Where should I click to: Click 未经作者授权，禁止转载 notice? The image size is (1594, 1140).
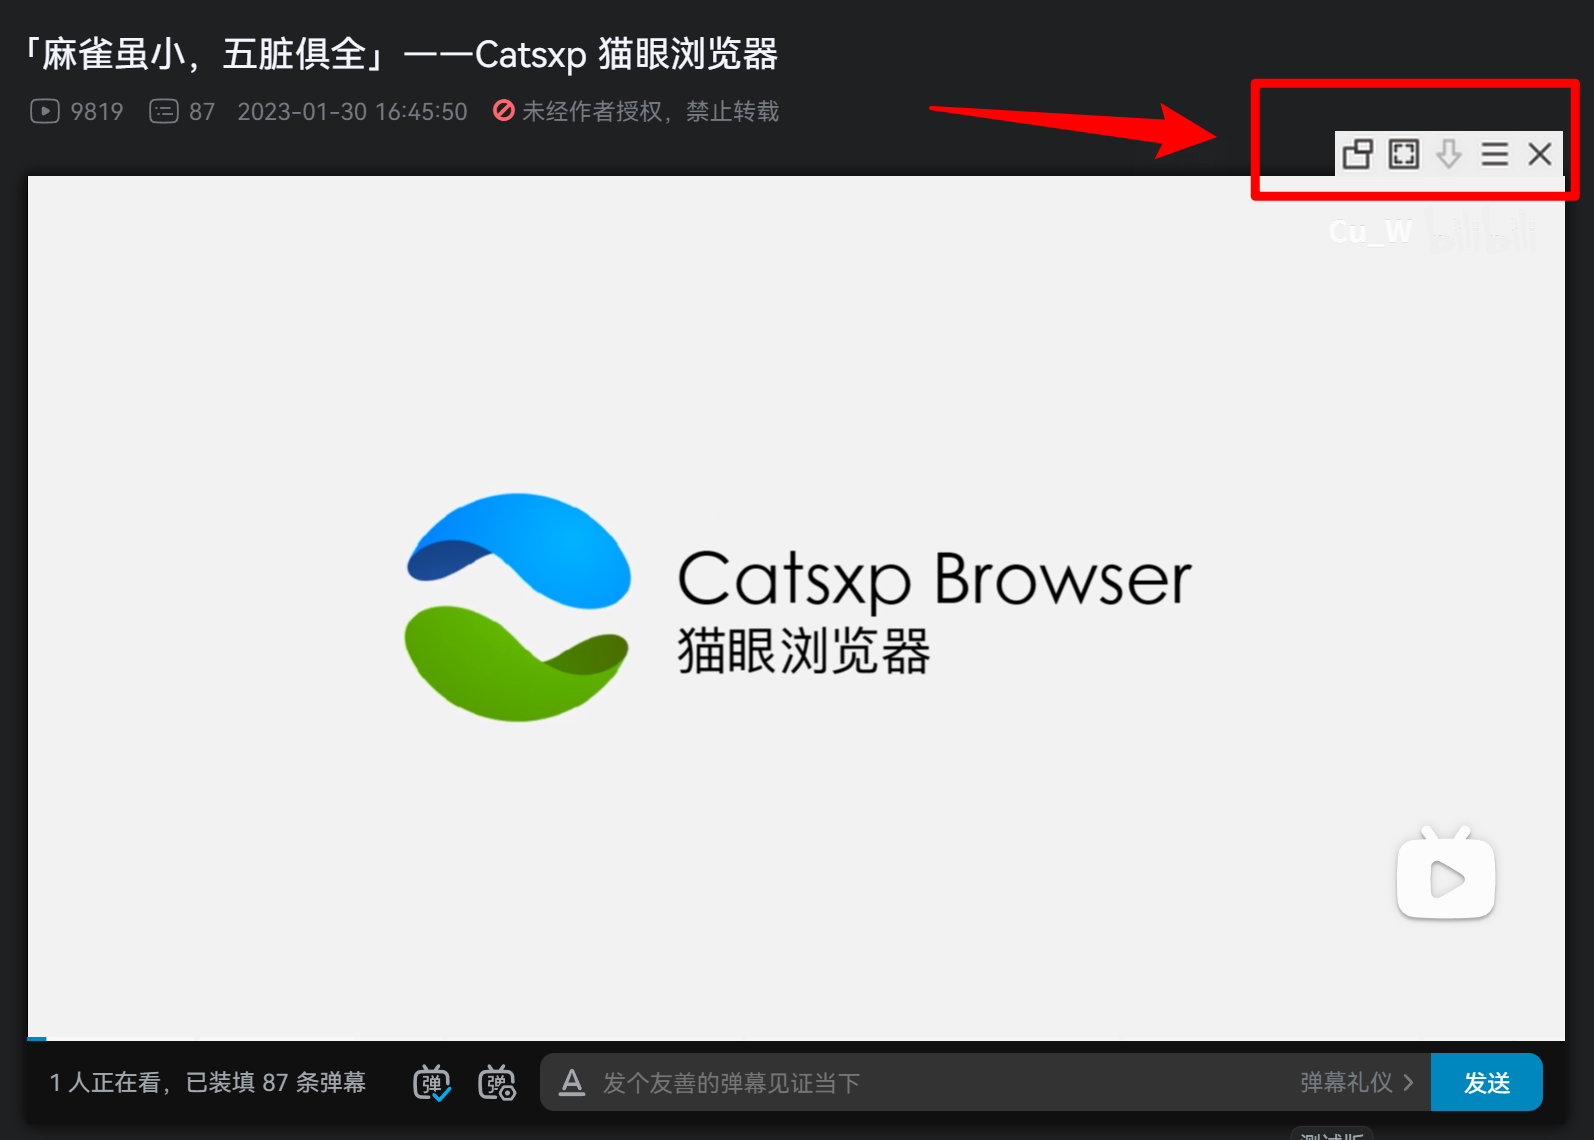pos(636,111)
